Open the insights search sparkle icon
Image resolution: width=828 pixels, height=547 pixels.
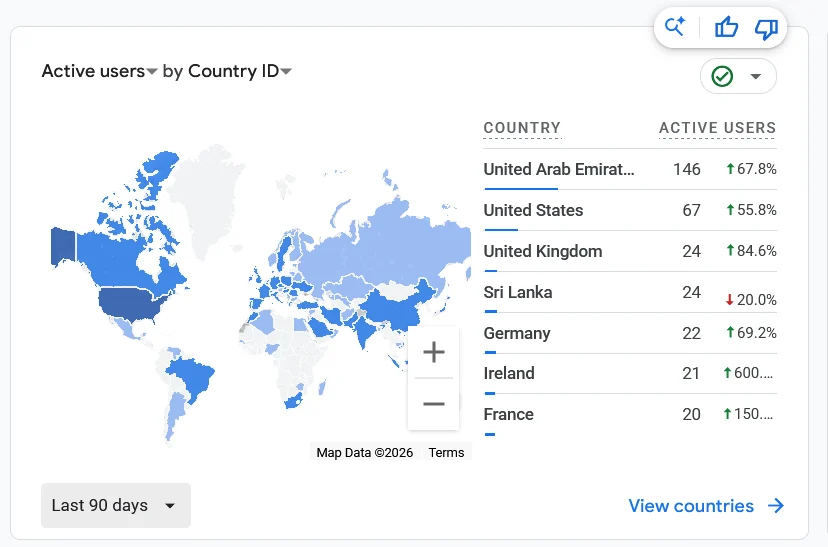click(x=674, y=26)
